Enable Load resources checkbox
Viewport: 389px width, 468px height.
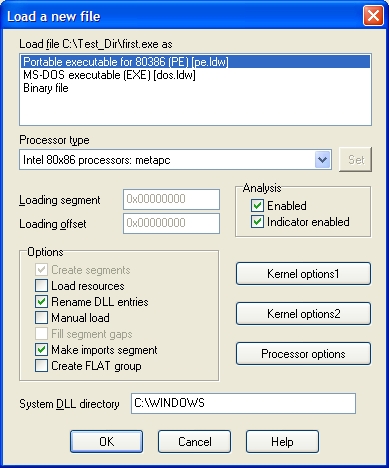(x=41, y=286)
